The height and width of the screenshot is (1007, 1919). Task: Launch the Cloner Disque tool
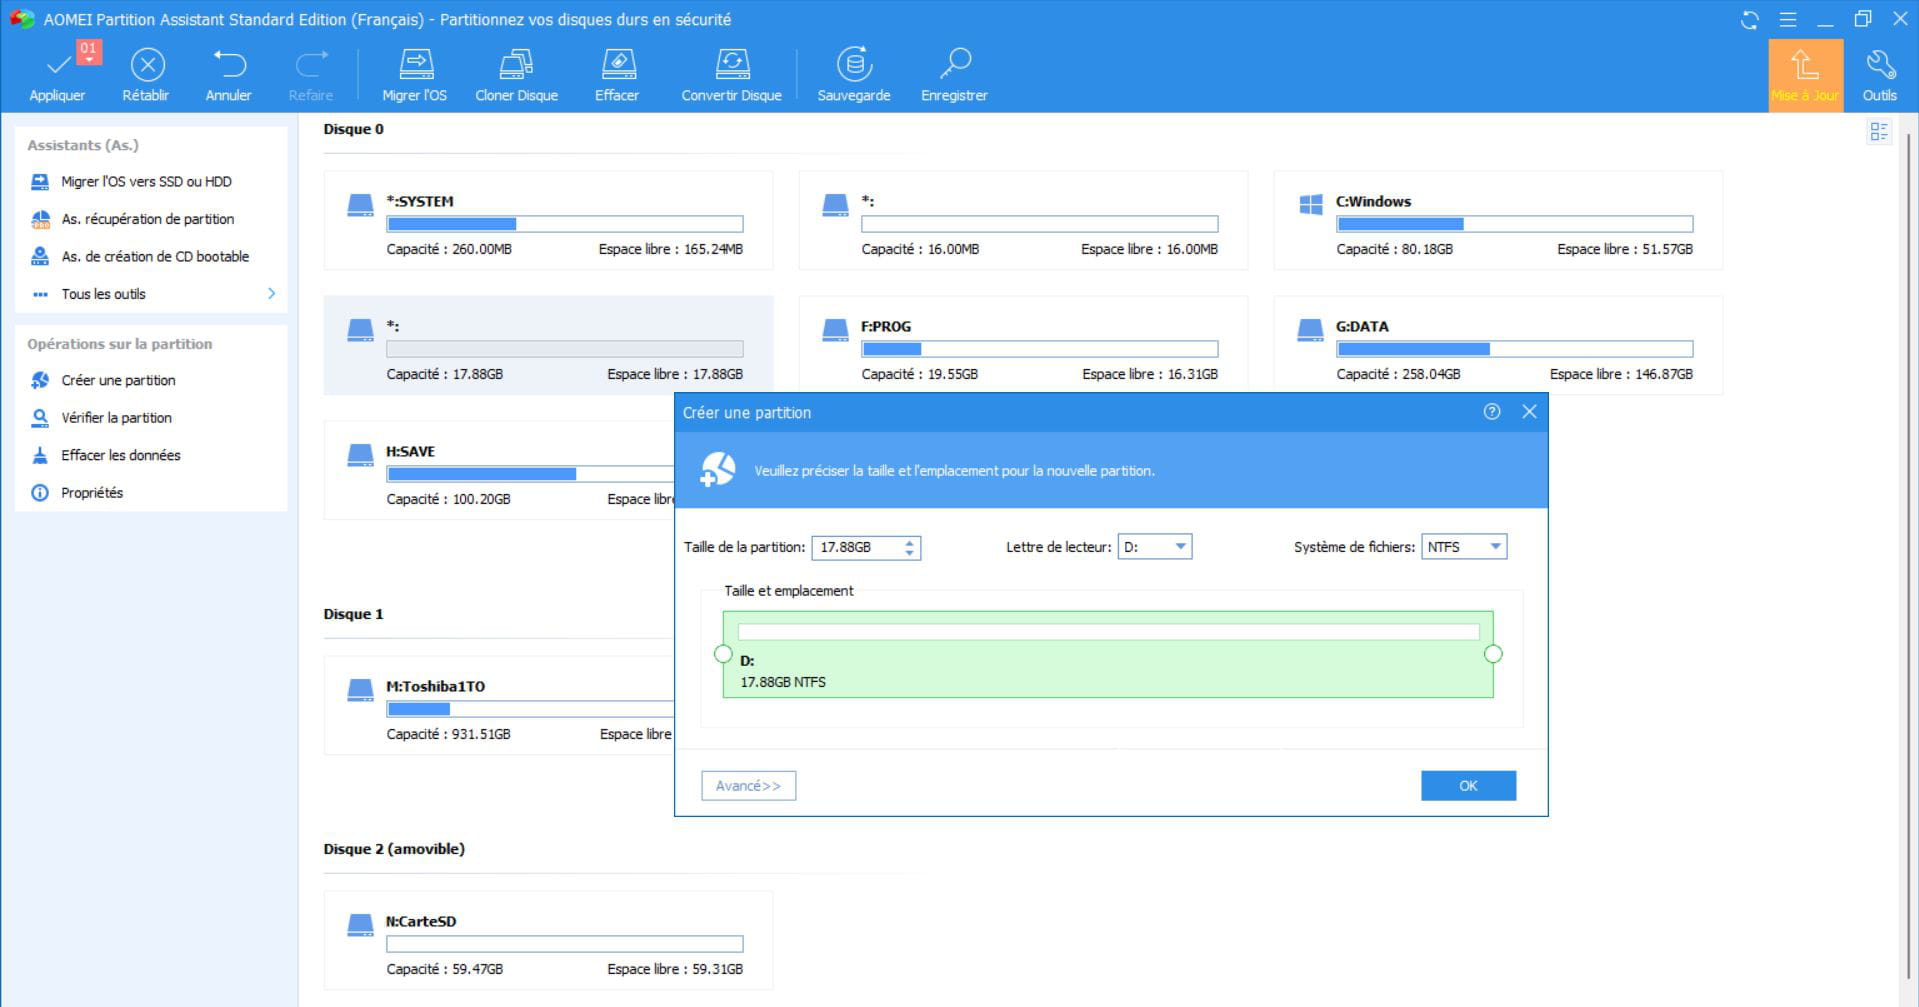(x=516, y=75)
